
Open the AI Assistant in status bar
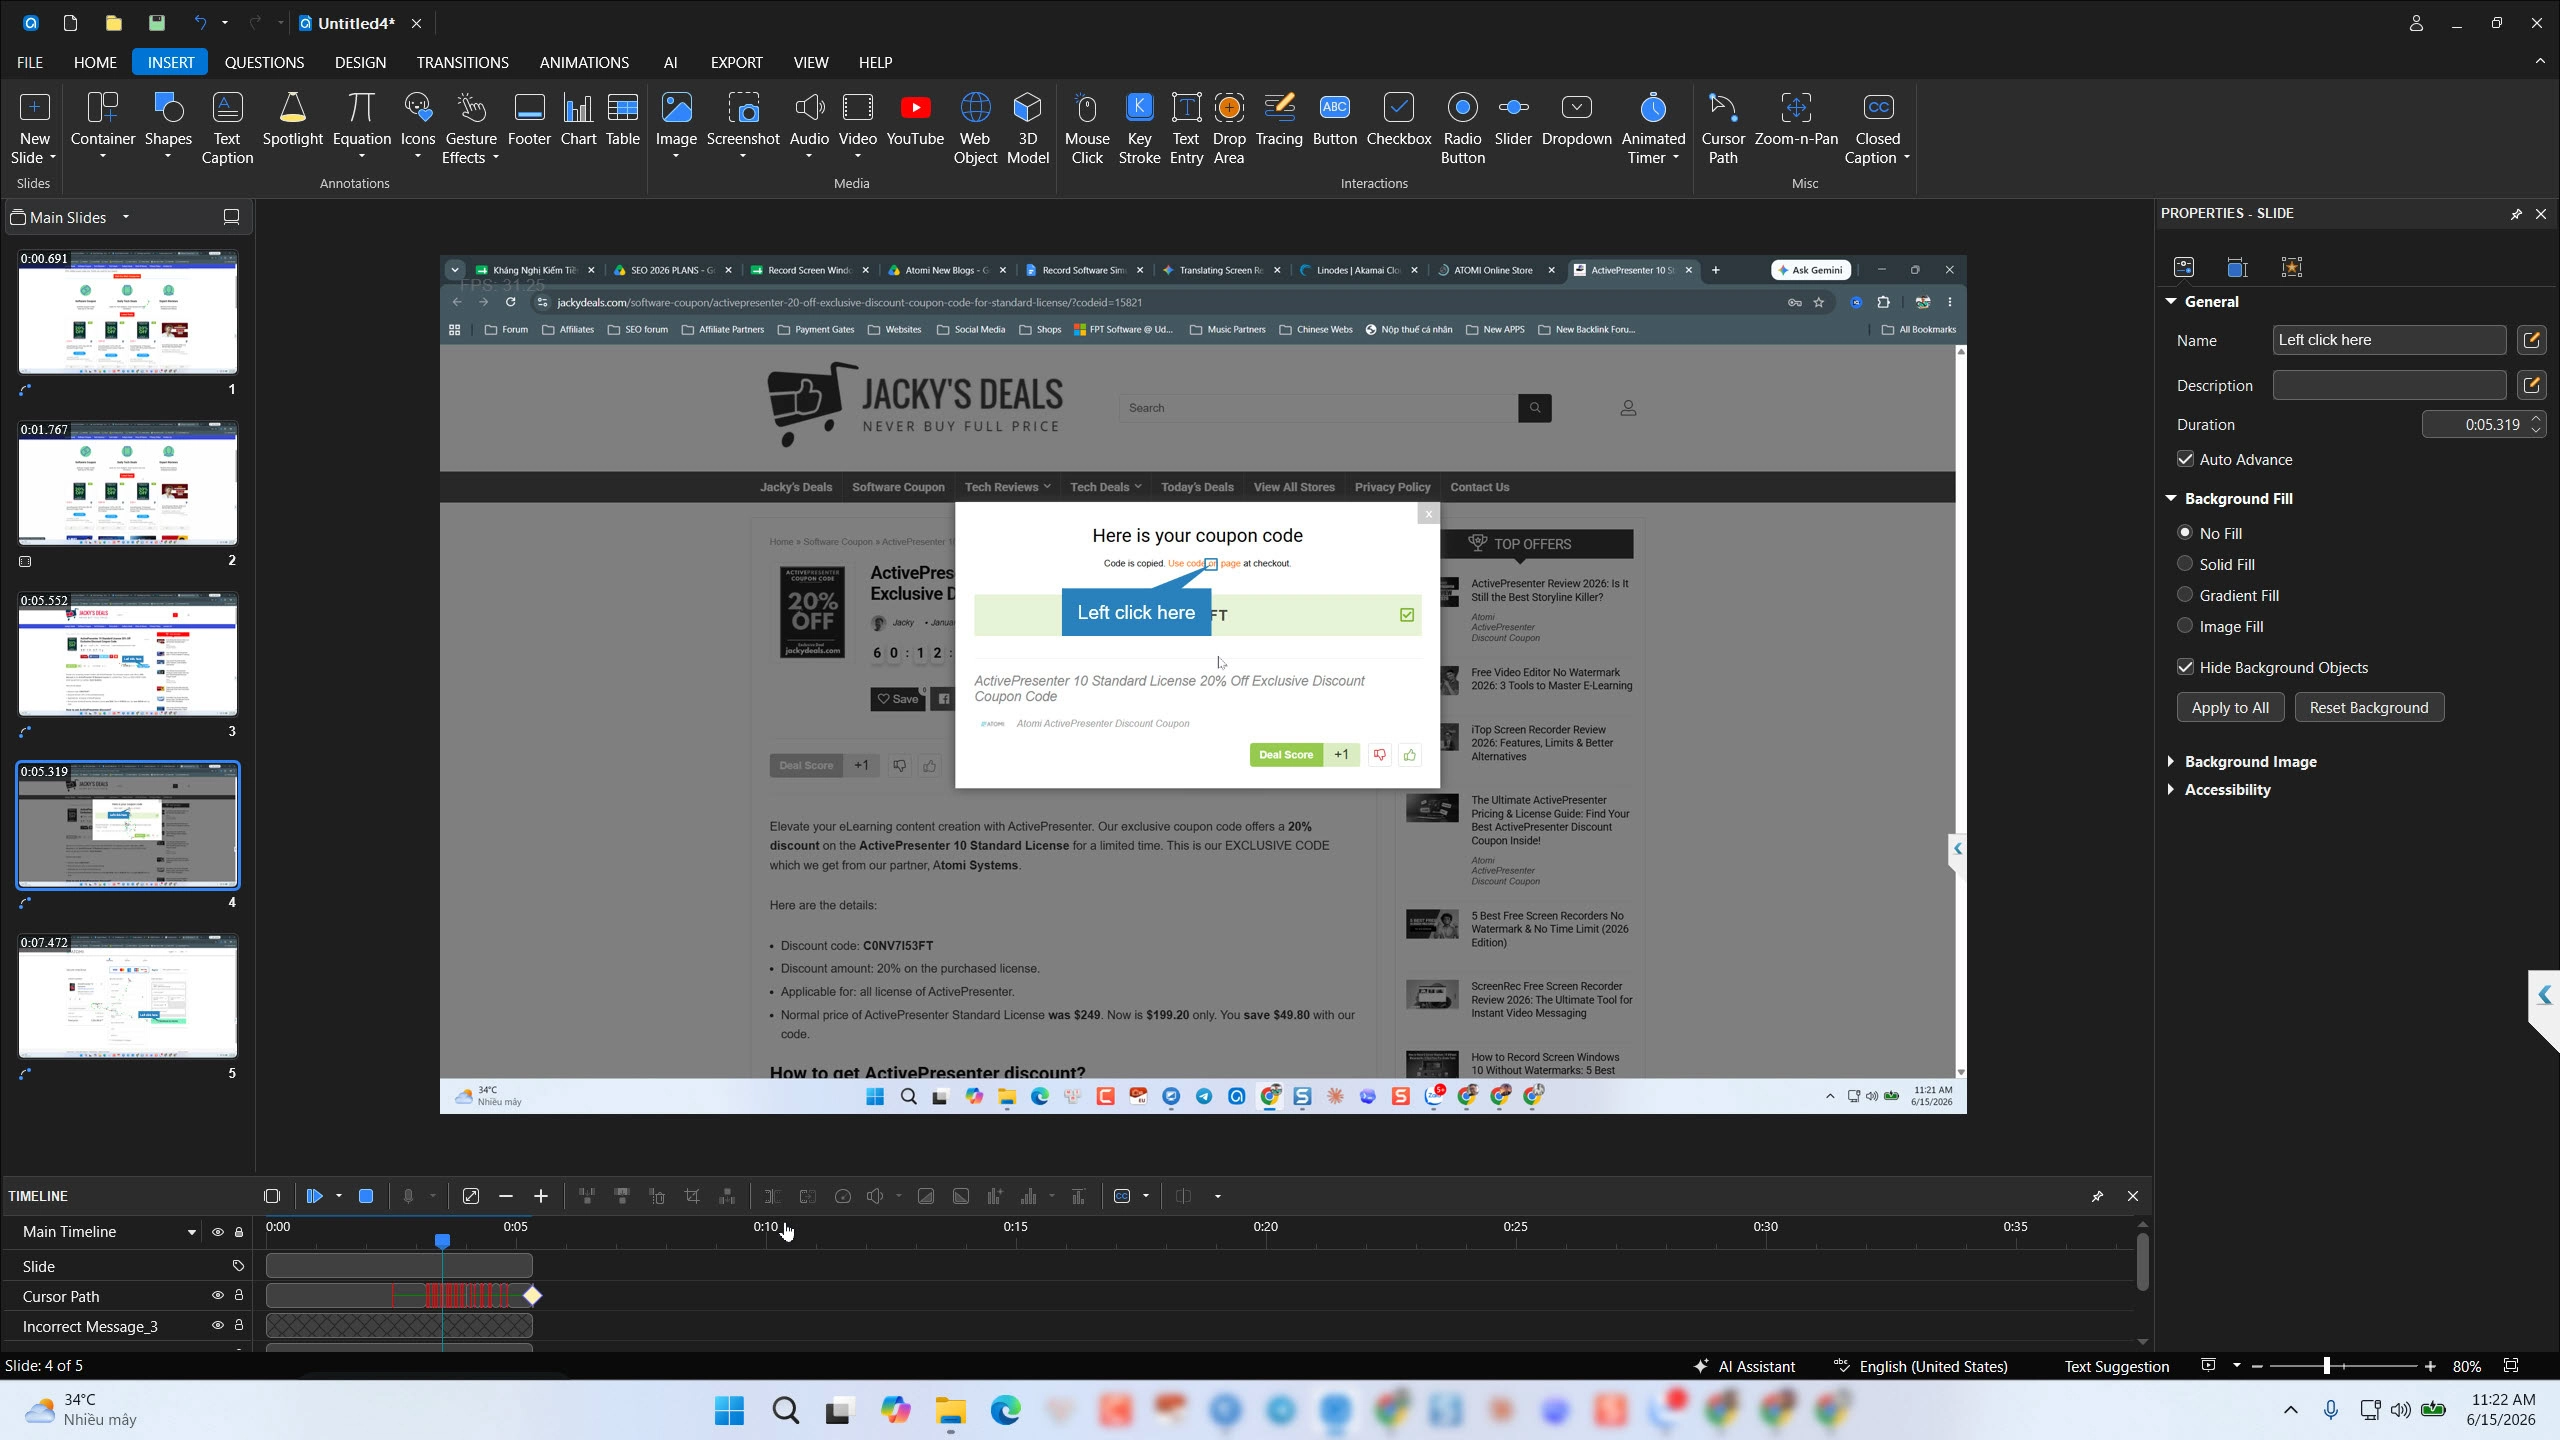tap(1745, 1366)
